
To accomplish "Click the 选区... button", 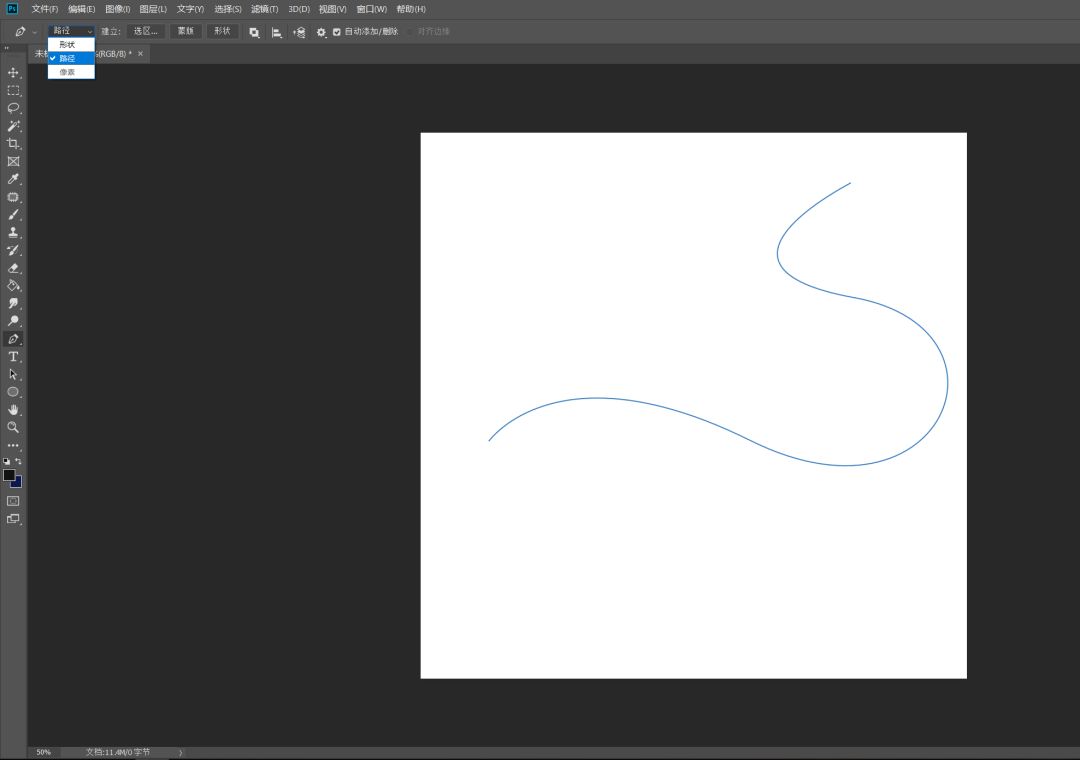I will pos(145,31).
